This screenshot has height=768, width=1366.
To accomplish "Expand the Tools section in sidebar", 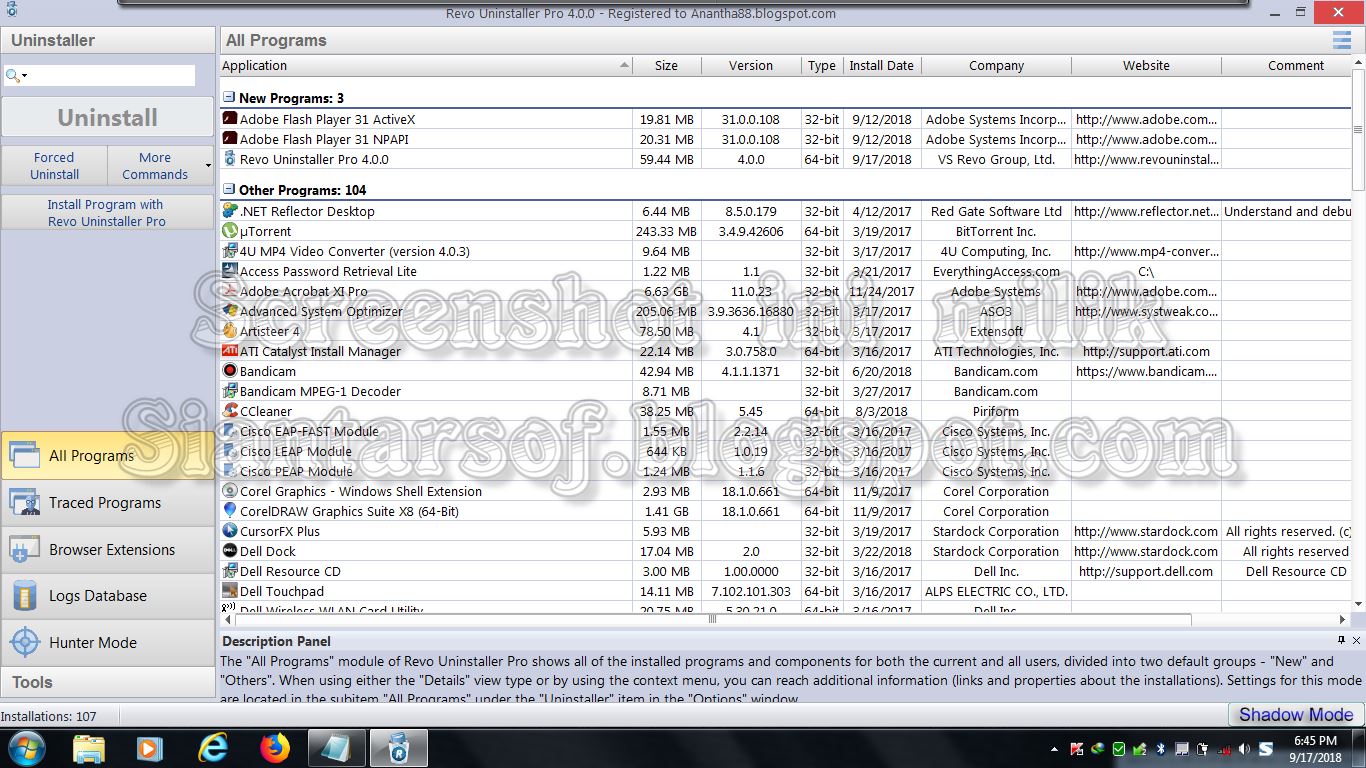I will 108,682.
